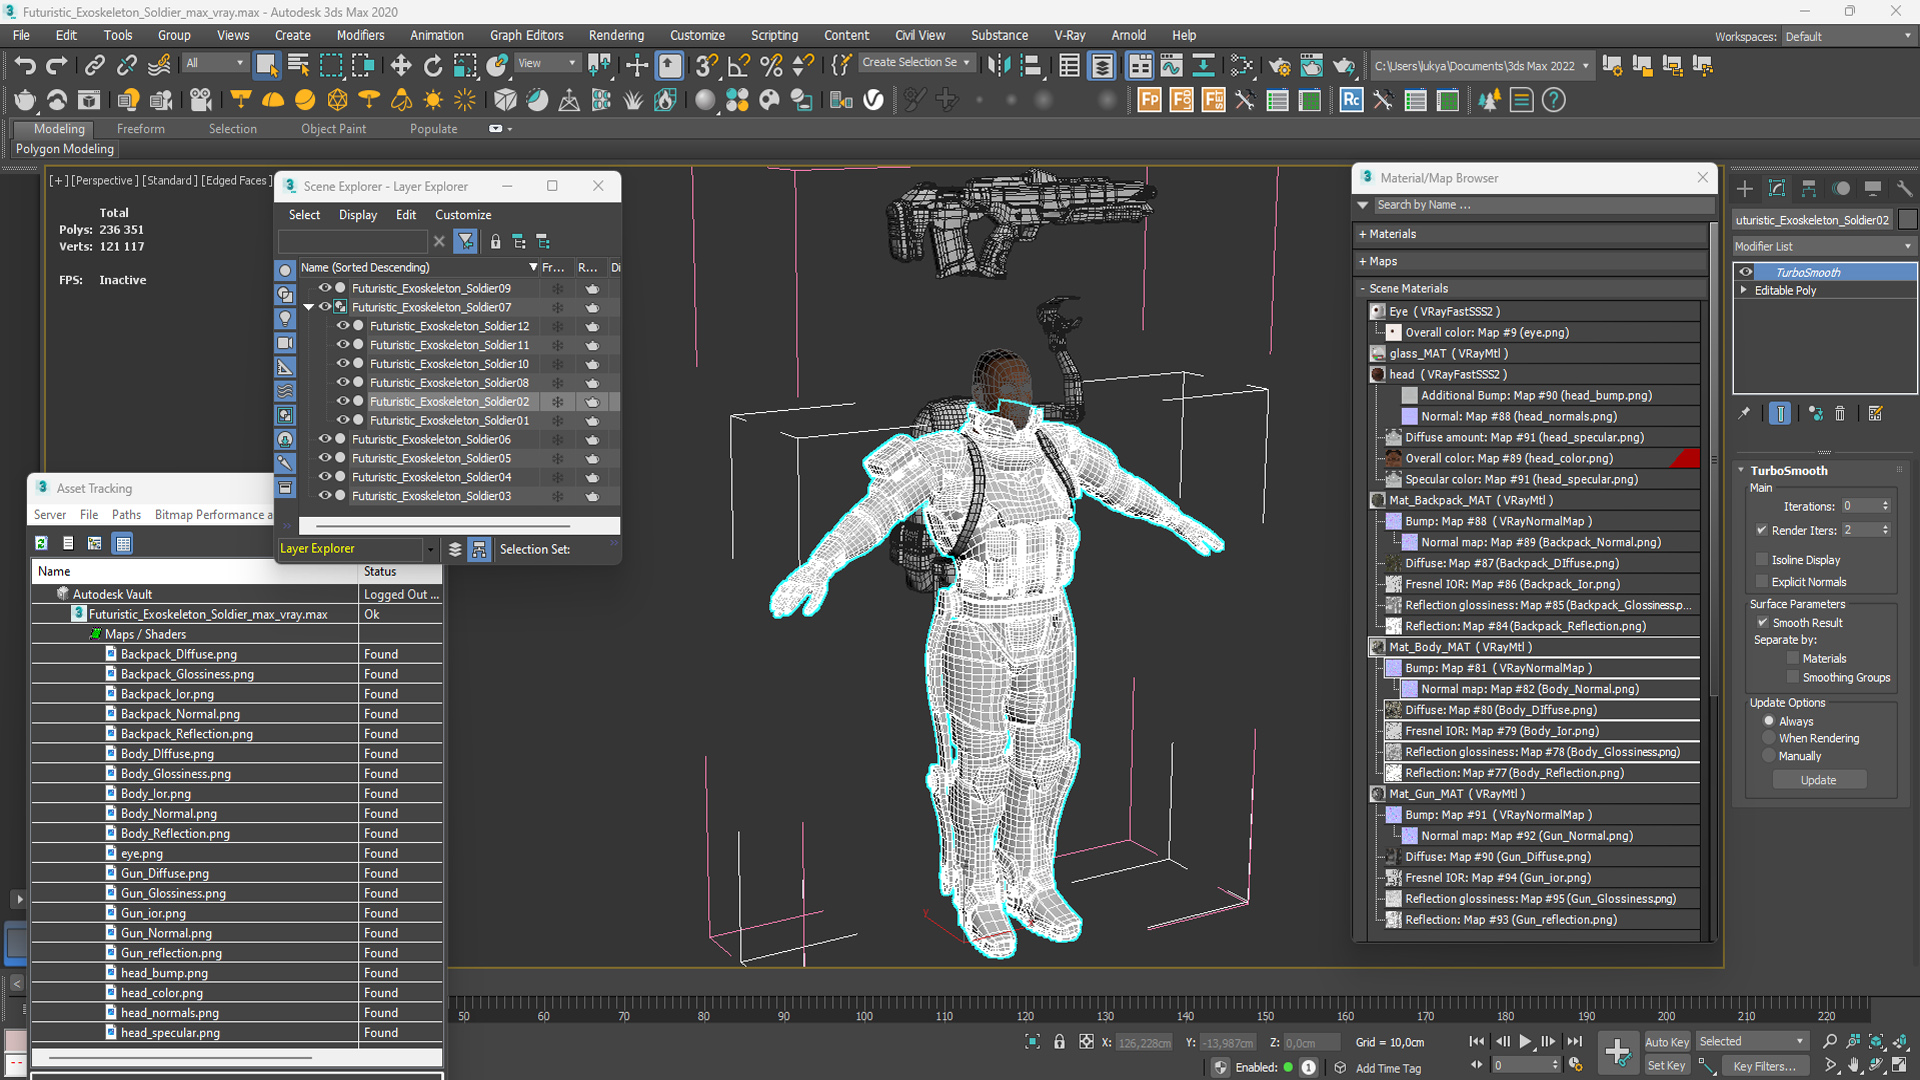This screenshot has width=1920, height=1080.
Task: Click the Undo arrow icon
Action: (x=24, y=66)
